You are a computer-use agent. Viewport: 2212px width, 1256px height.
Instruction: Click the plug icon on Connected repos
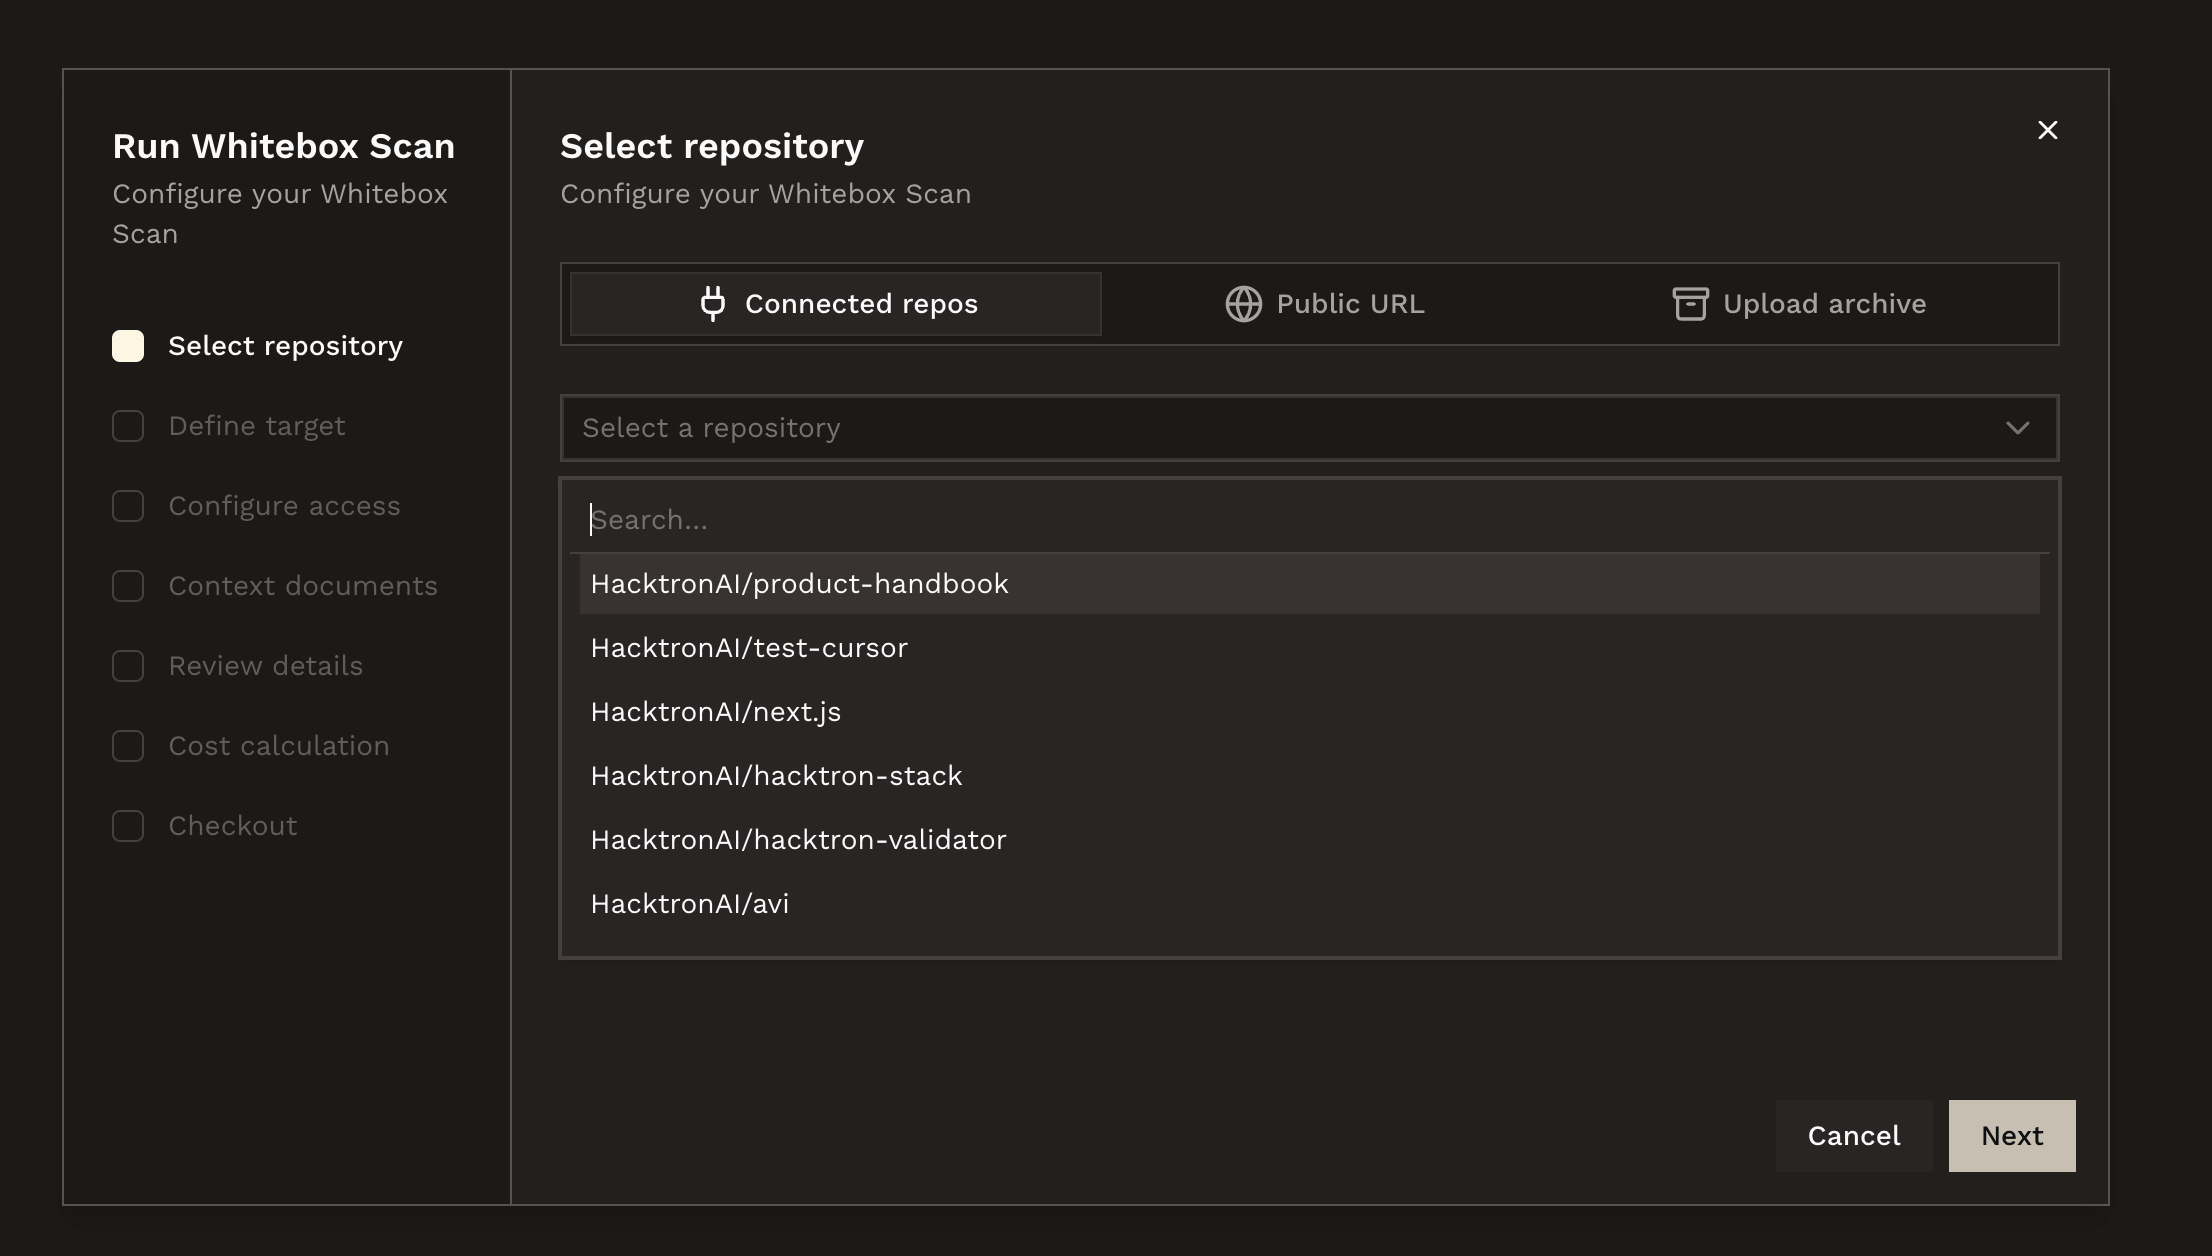pos(712,304)
